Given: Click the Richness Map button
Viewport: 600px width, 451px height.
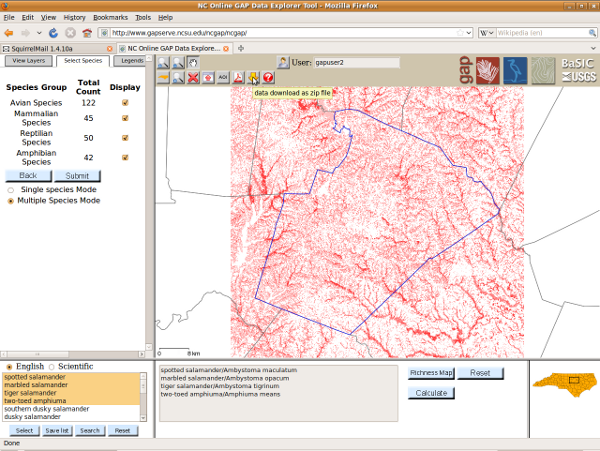Looking at the screenshot, I should click(431, 373).
